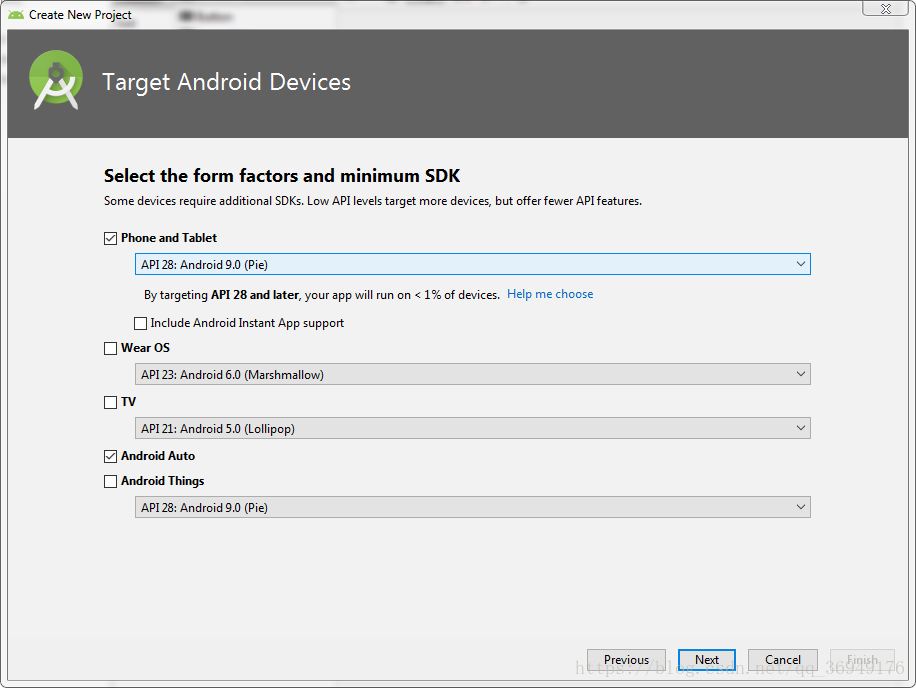Check the Android Things checkbox
The image size is (916, 688).
[x=110, y=481]
